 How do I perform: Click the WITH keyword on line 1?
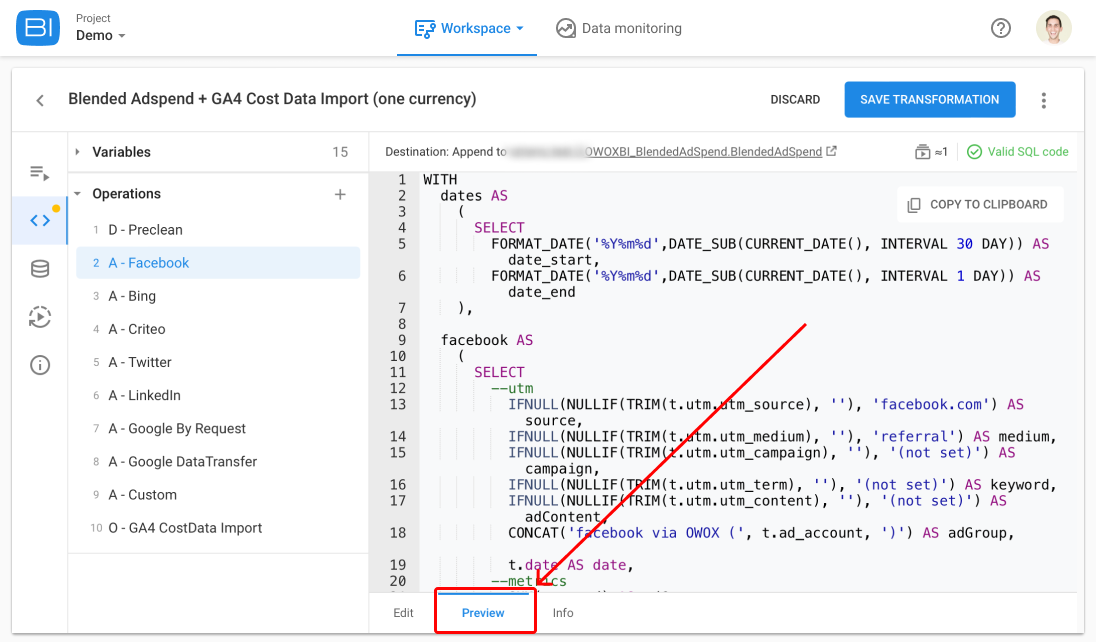click(440, 180)
